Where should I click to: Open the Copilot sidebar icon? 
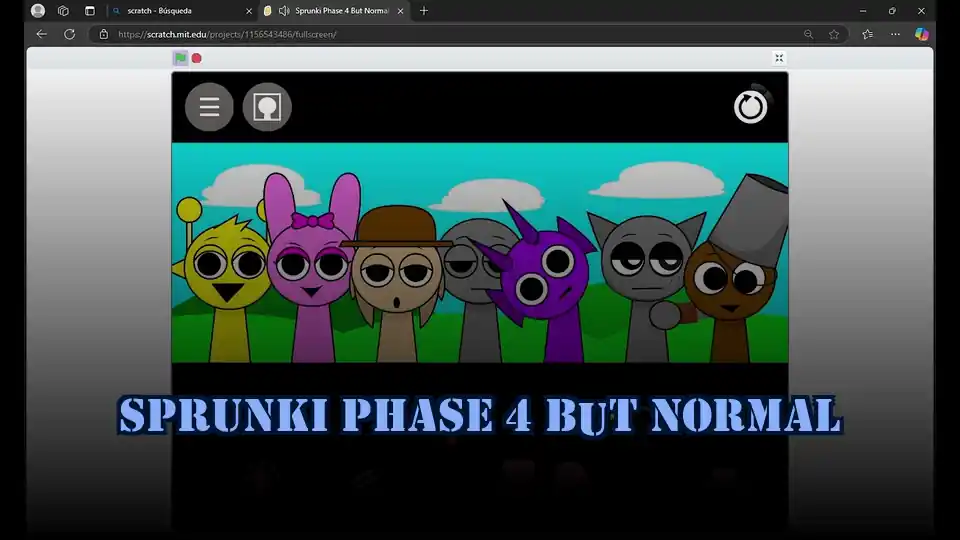[x=921, y=34]
